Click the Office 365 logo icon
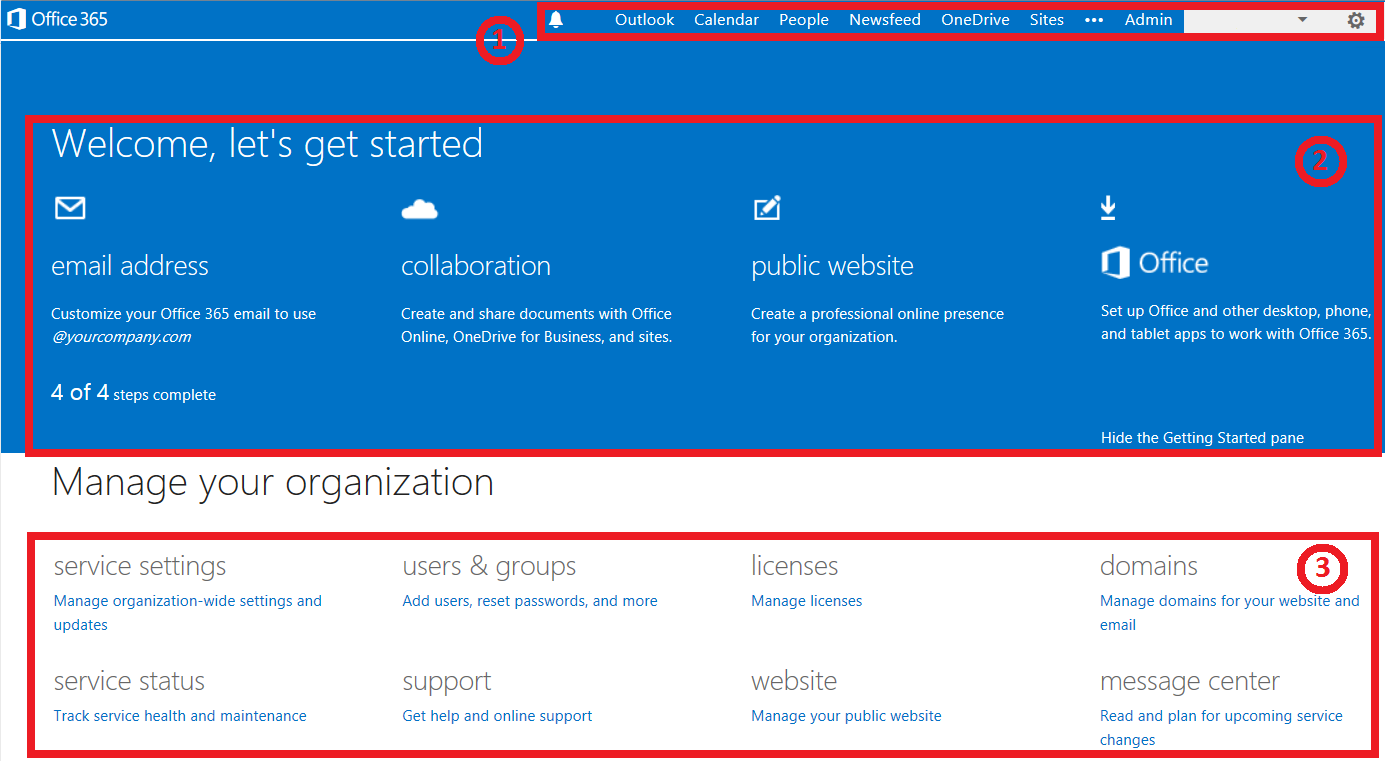Image resolution: width=1385 pixels, height=761 pixels. coord(16,19)
